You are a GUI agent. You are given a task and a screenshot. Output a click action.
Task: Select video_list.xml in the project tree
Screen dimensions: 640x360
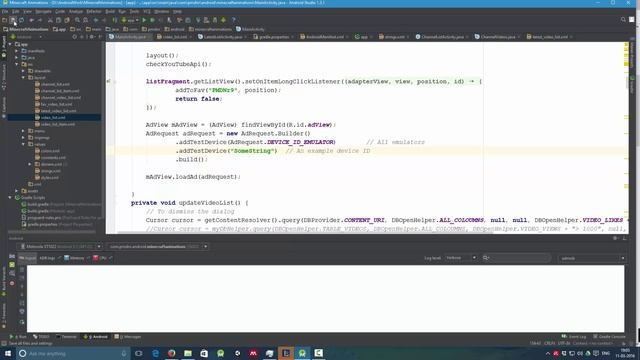53,118
